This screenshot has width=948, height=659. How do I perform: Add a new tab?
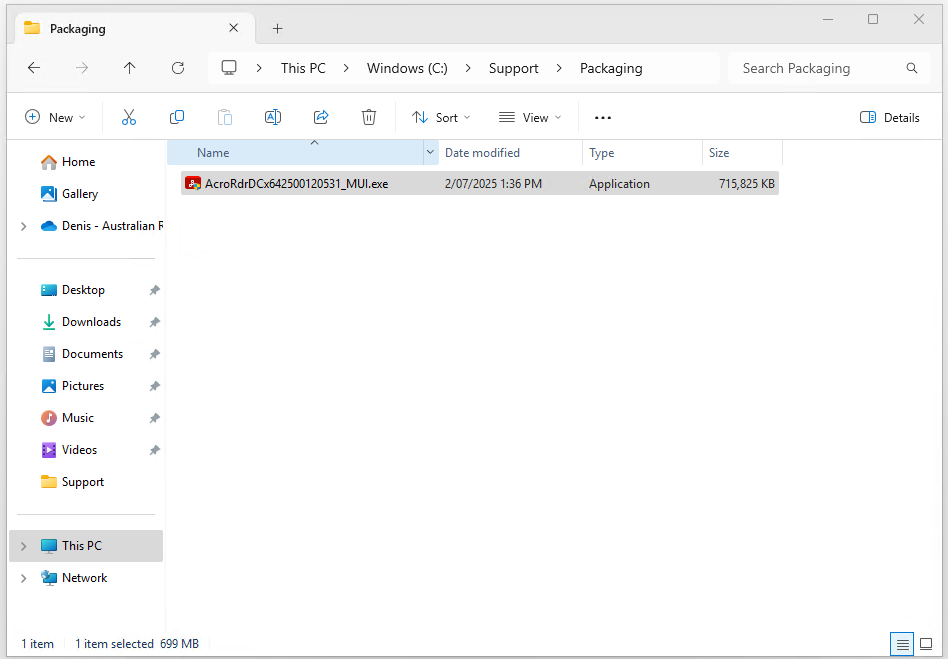click(278, 28)
